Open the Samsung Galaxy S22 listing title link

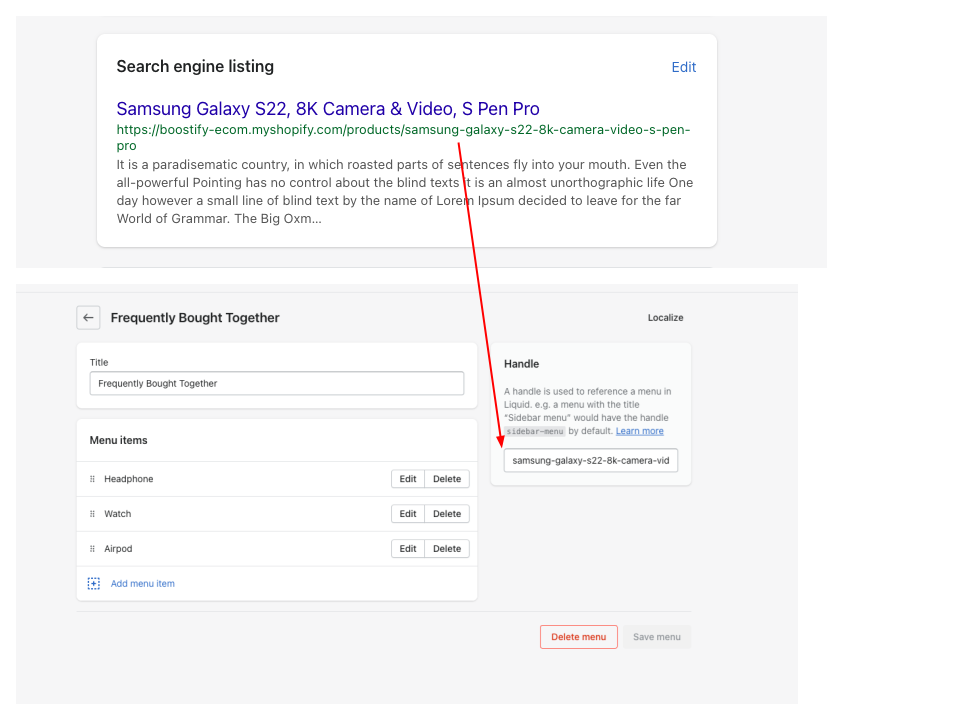click(x=328, y=108)
